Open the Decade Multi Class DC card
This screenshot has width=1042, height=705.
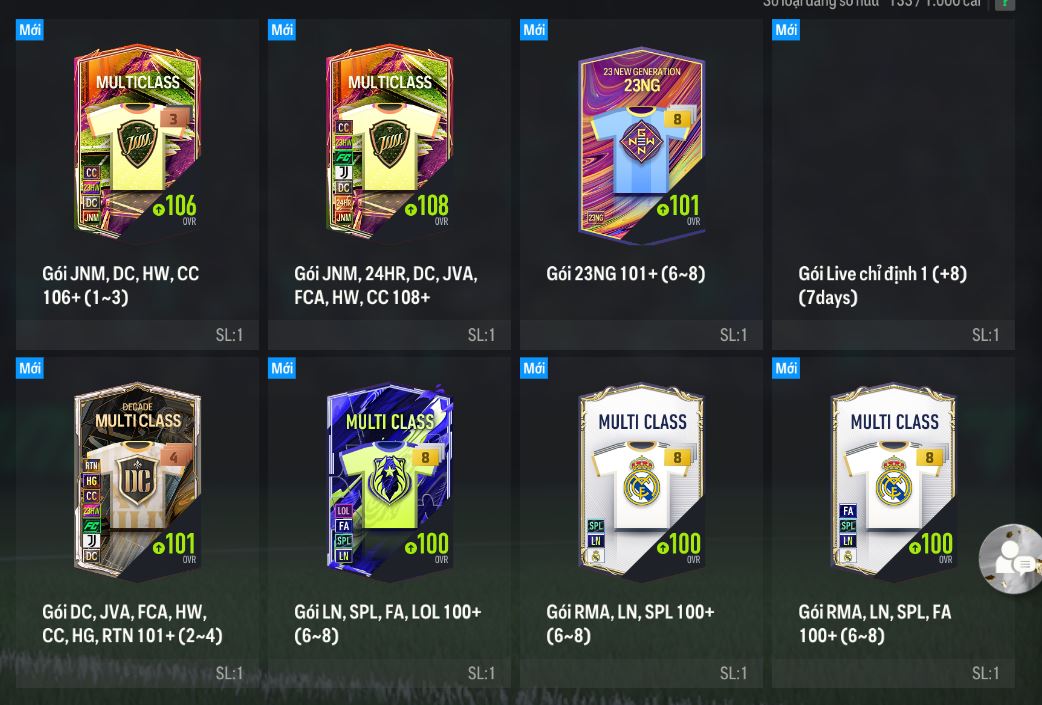point(138,480)
